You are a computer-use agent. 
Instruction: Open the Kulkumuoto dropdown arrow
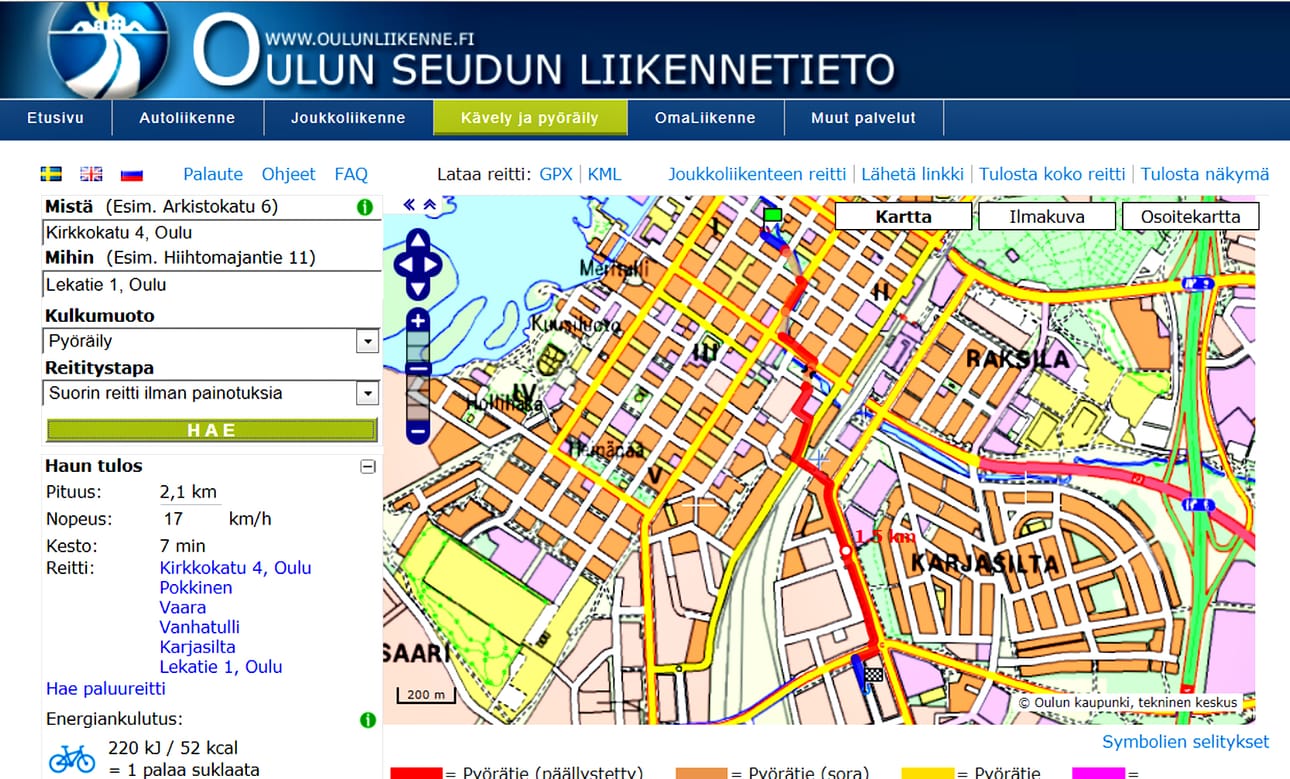(x=367, y=342)
